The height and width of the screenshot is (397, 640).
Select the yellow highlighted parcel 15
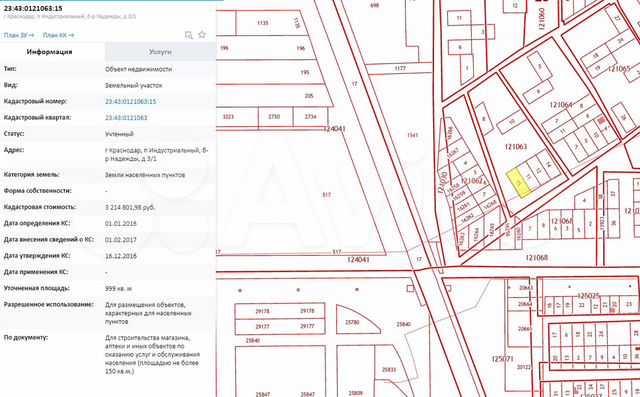click(x=518, y=184)
